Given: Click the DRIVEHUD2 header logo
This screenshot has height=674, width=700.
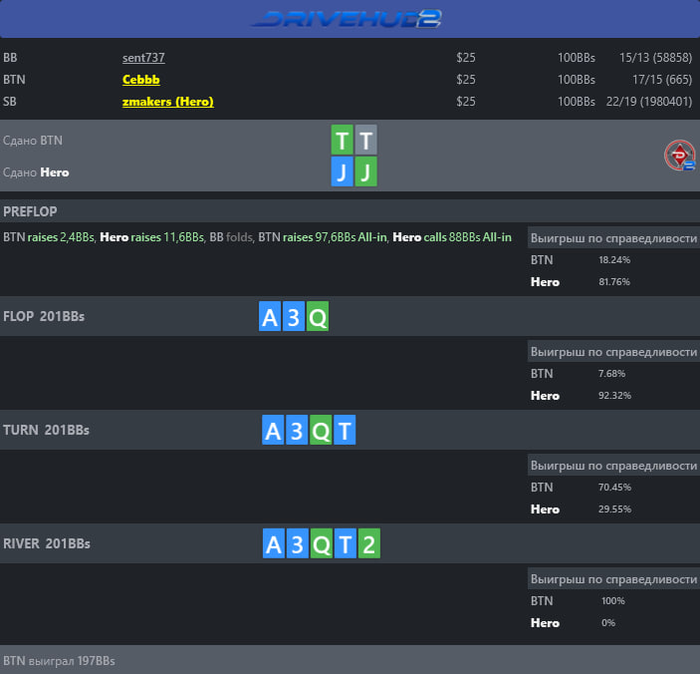Looking at the screenshot, I should pyautogui.click(x=346, y=19).
